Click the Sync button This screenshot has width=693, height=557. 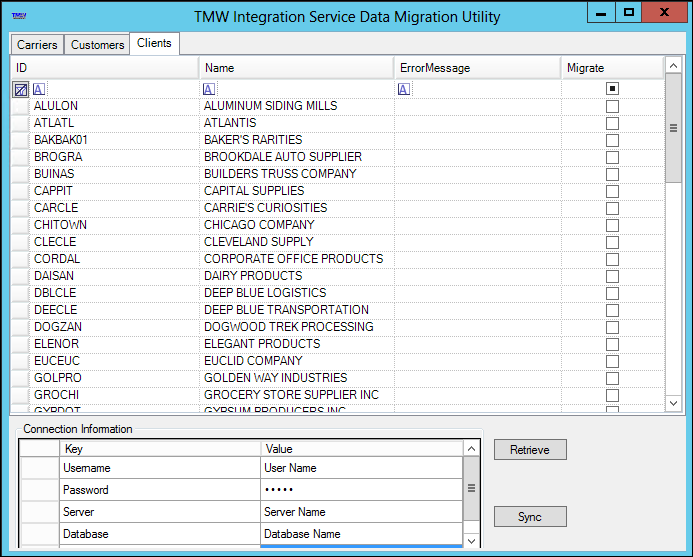click(530, 517)
